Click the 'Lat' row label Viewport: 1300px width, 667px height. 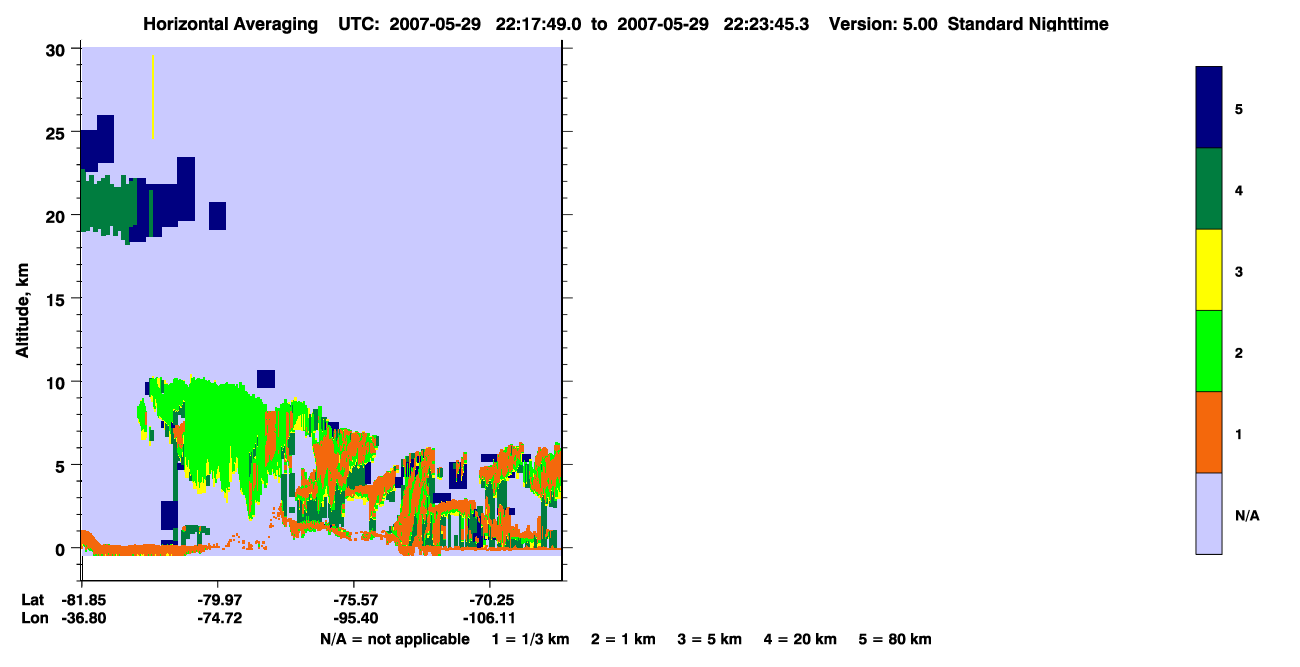pos(31,600)
